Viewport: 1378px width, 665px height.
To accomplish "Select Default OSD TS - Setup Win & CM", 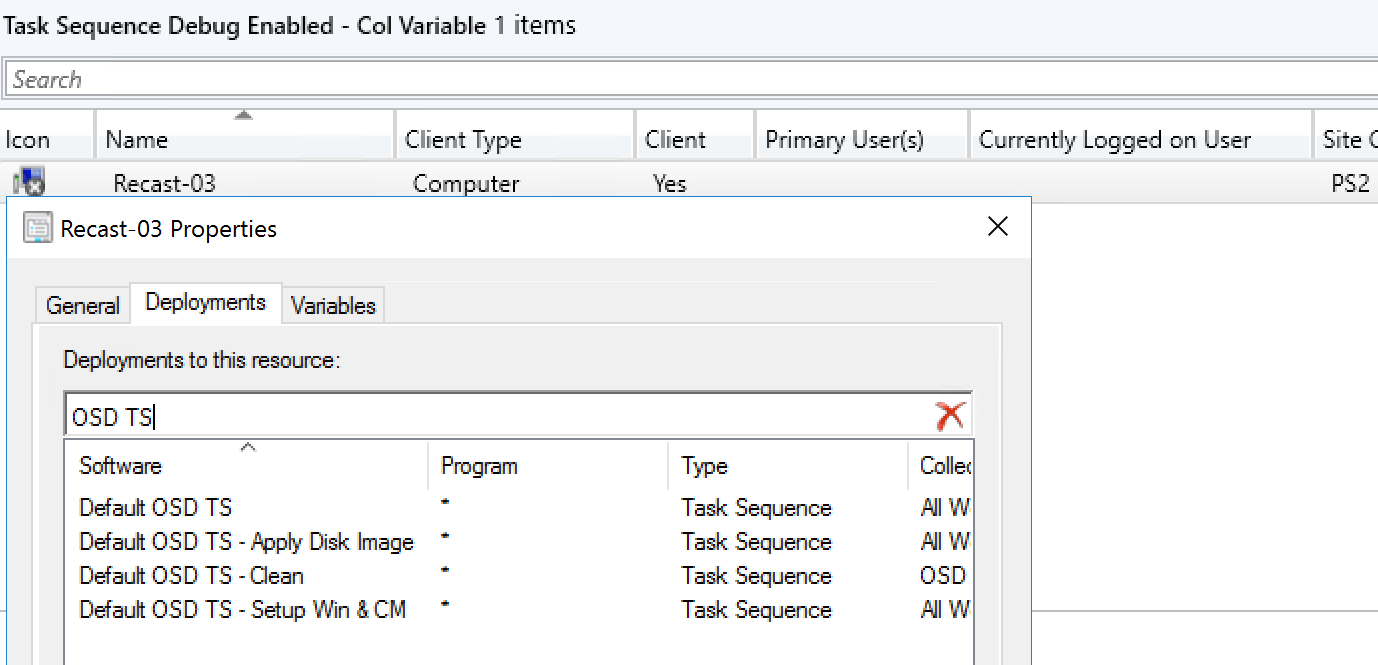I will pyautogui.click(x=242, y=610).
